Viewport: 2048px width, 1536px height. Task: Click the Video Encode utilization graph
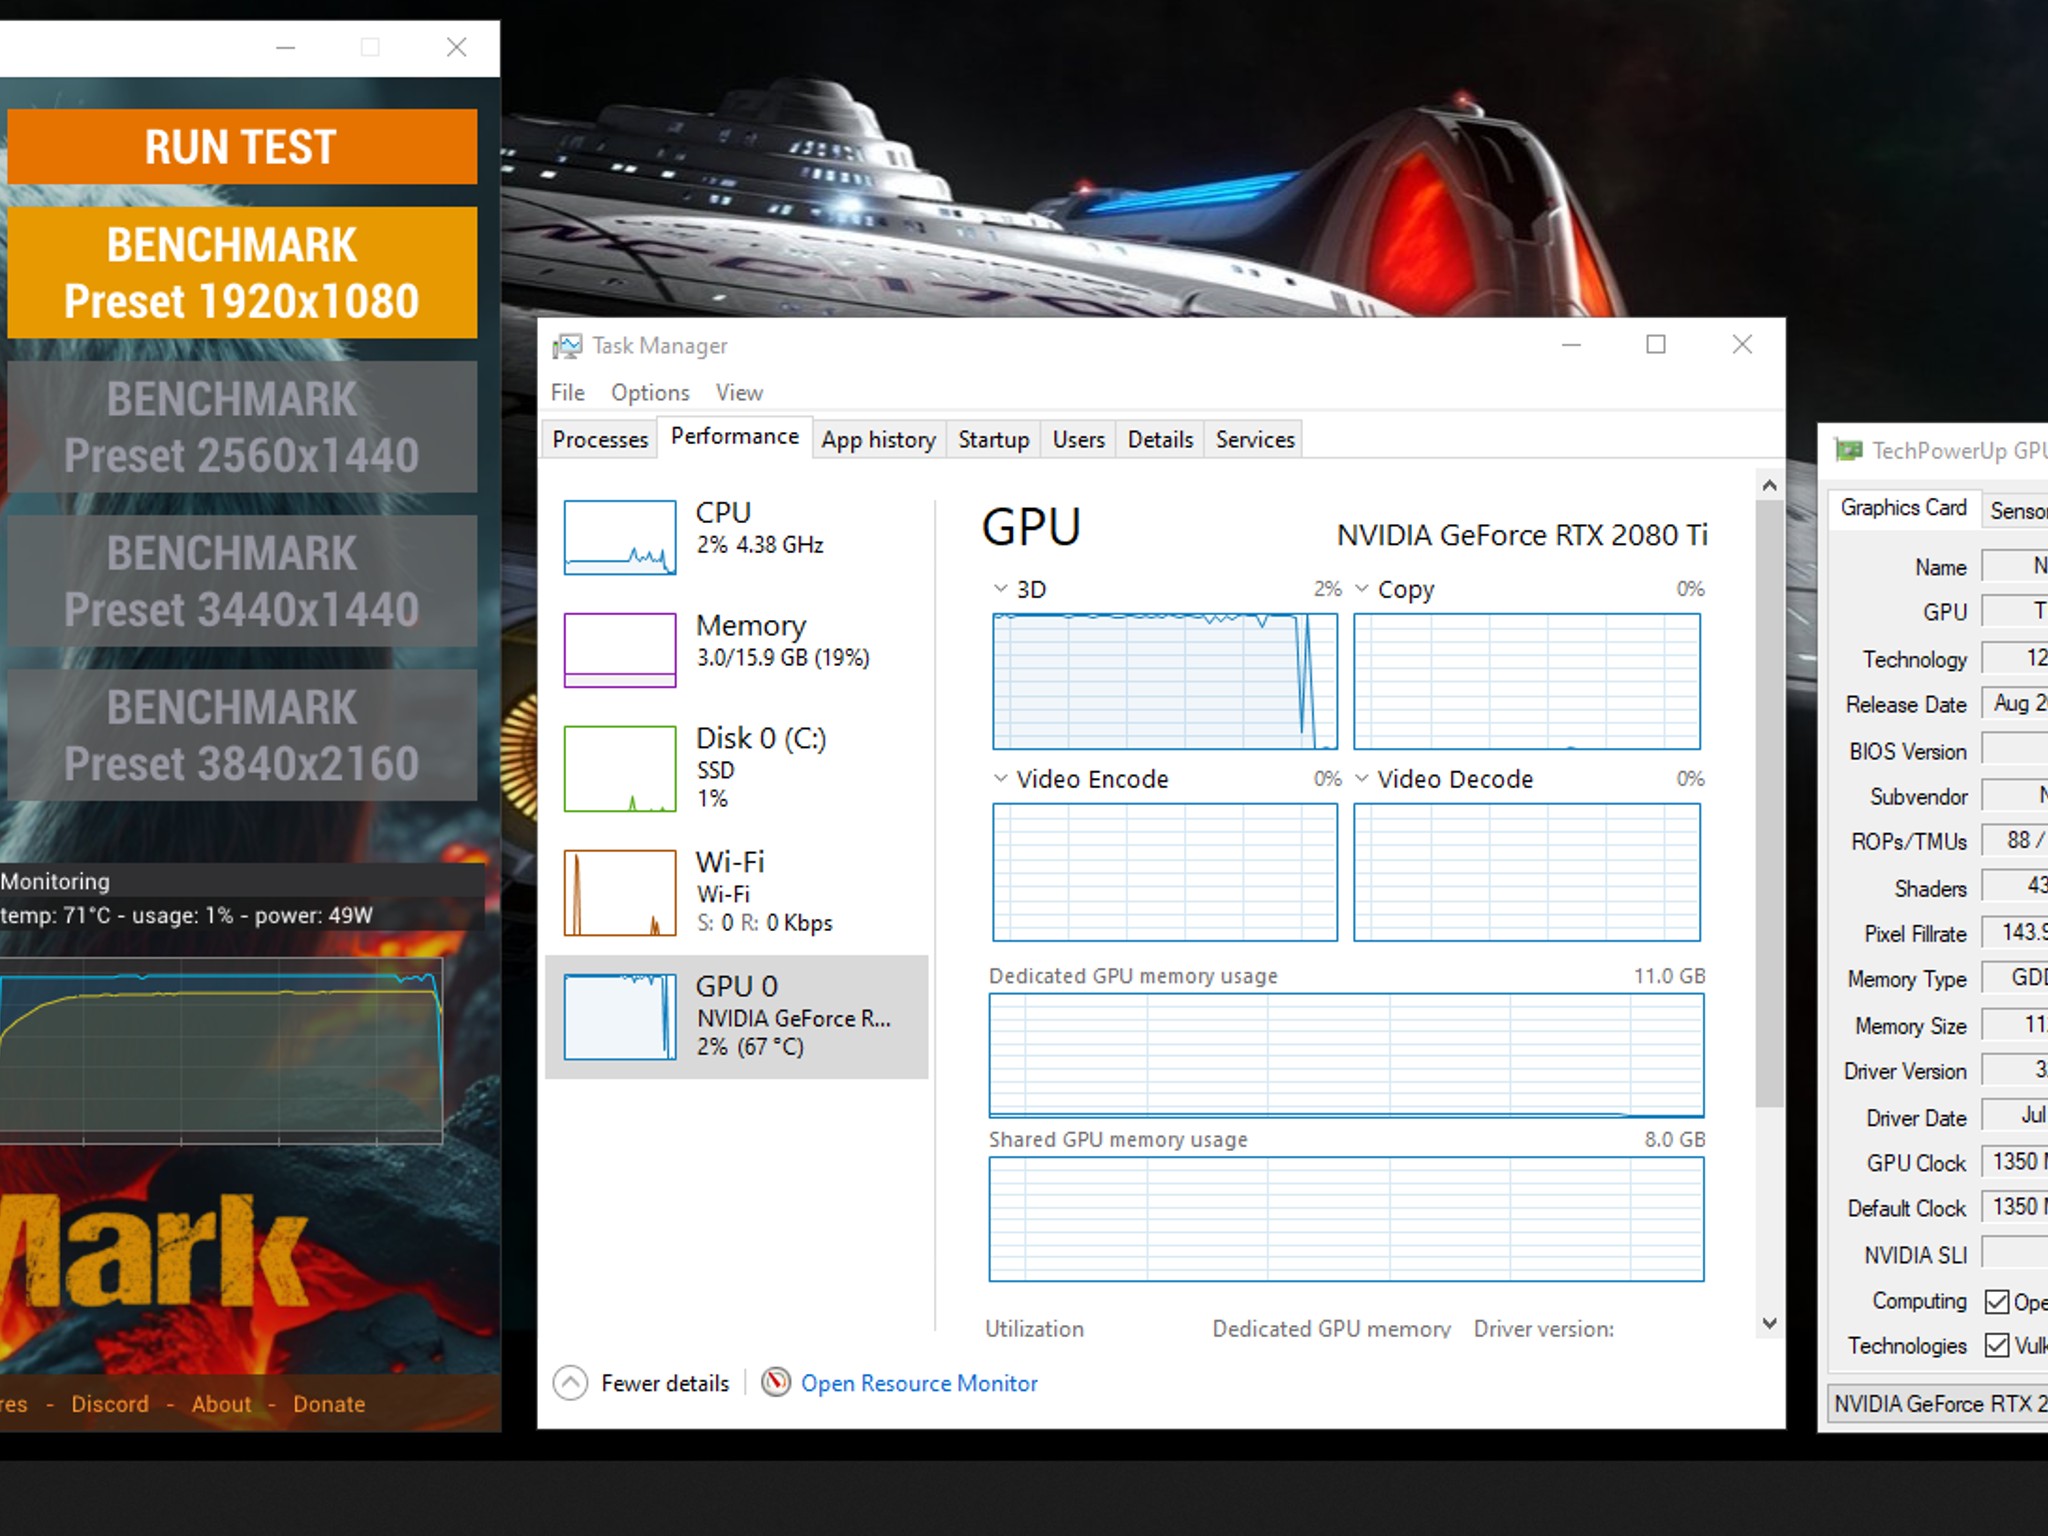coord(1165,872)
